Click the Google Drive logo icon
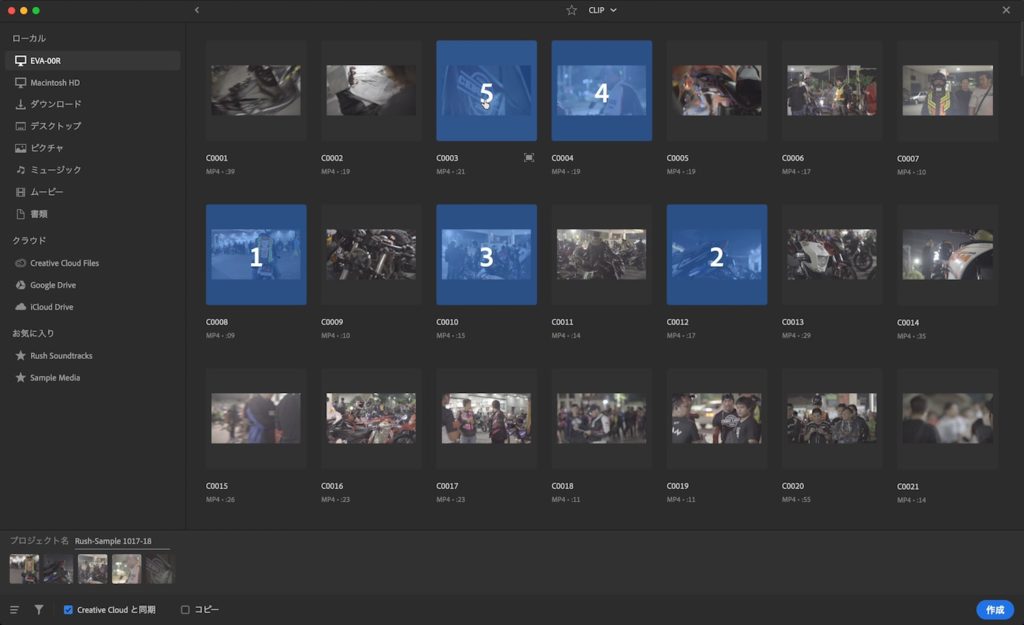Image resolution: width=1024 pixels, height=625 pixels. click(x=20, y=285)
